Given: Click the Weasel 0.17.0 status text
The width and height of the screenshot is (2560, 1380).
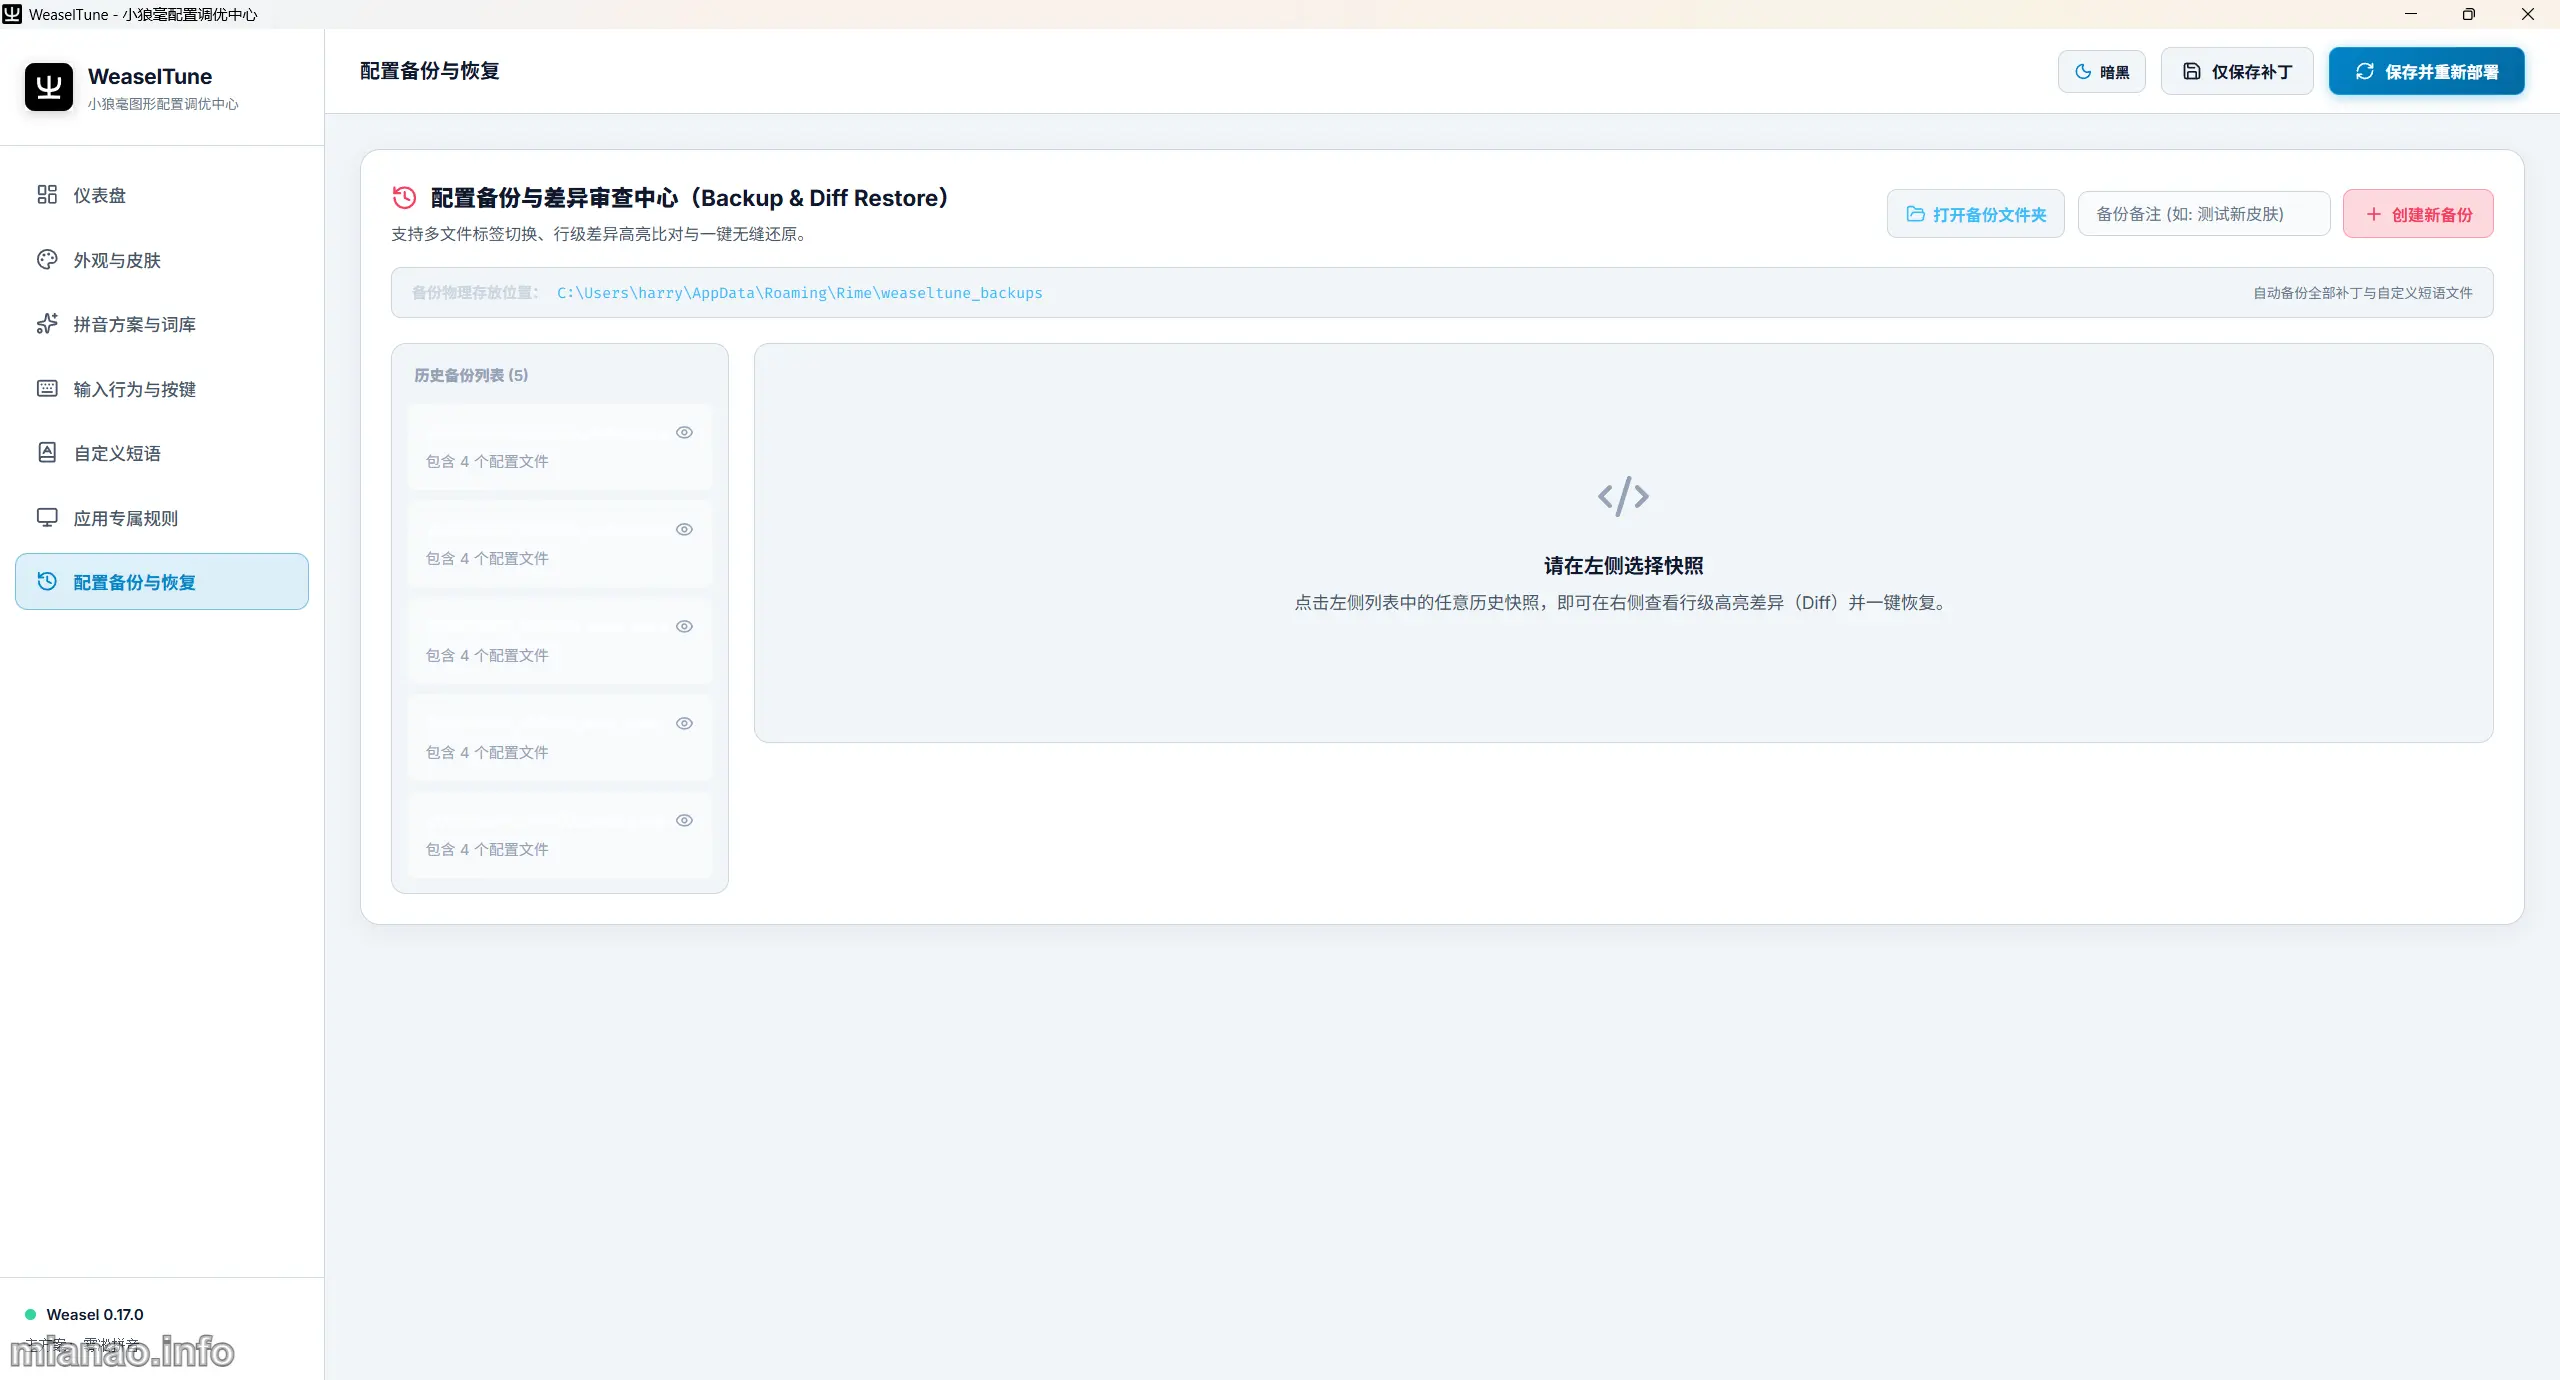Looking at the screenshot, I should click(x=95, y=1314).
